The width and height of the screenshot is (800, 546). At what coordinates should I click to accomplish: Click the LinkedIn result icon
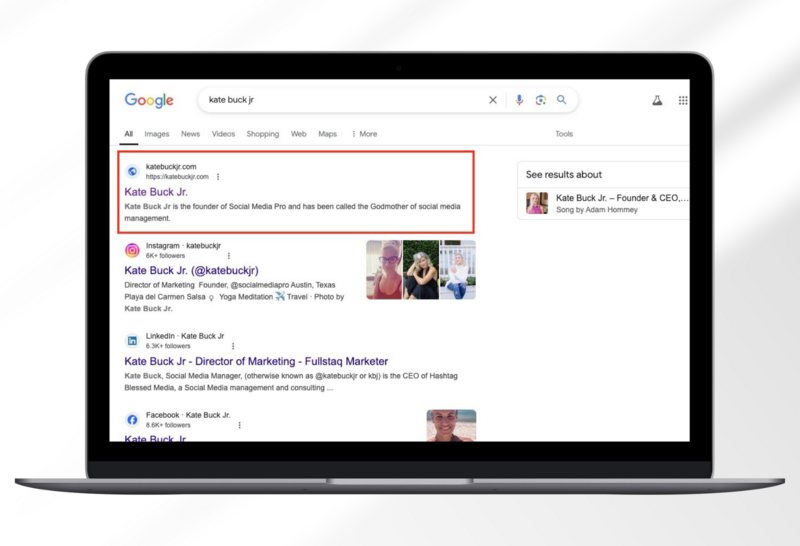[132, 340]
